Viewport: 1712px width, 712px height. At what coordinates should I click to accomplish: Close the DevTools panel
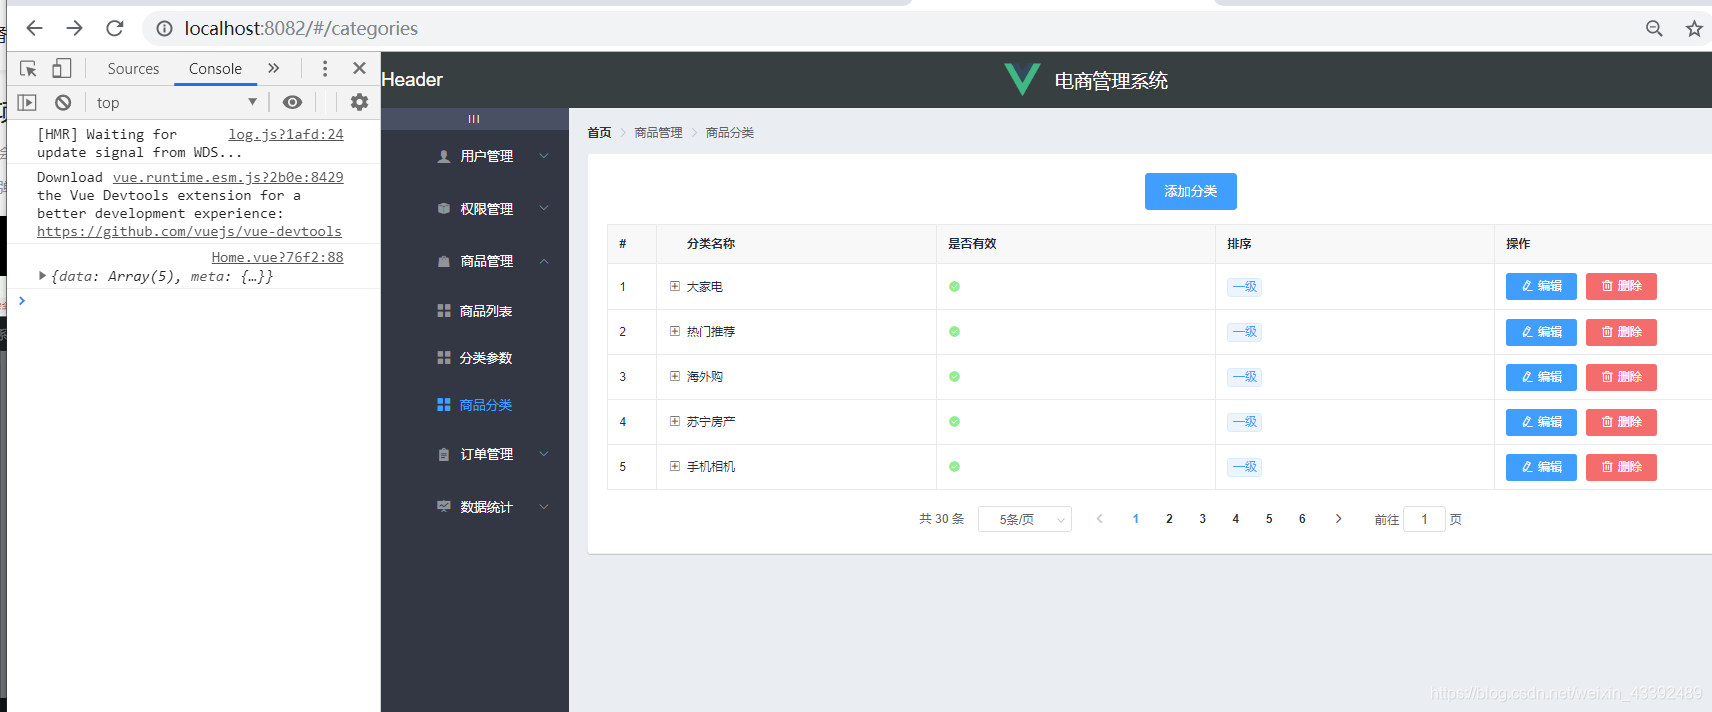pyautogui.click(x=359, y=68)
